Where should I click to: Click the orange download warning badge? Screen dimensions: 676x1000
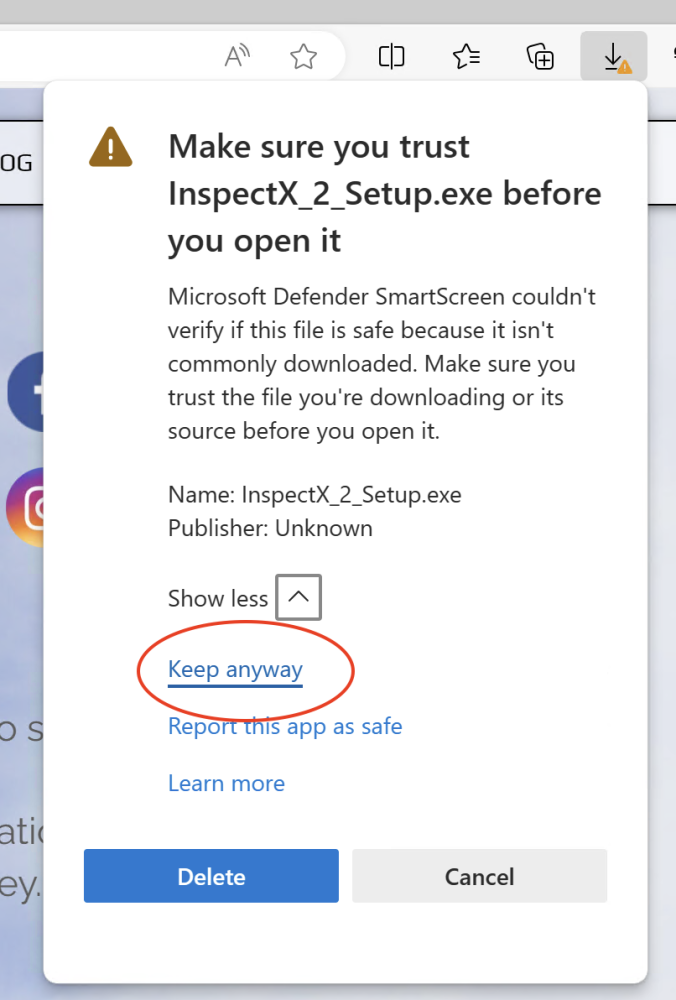tap(624, 67)
